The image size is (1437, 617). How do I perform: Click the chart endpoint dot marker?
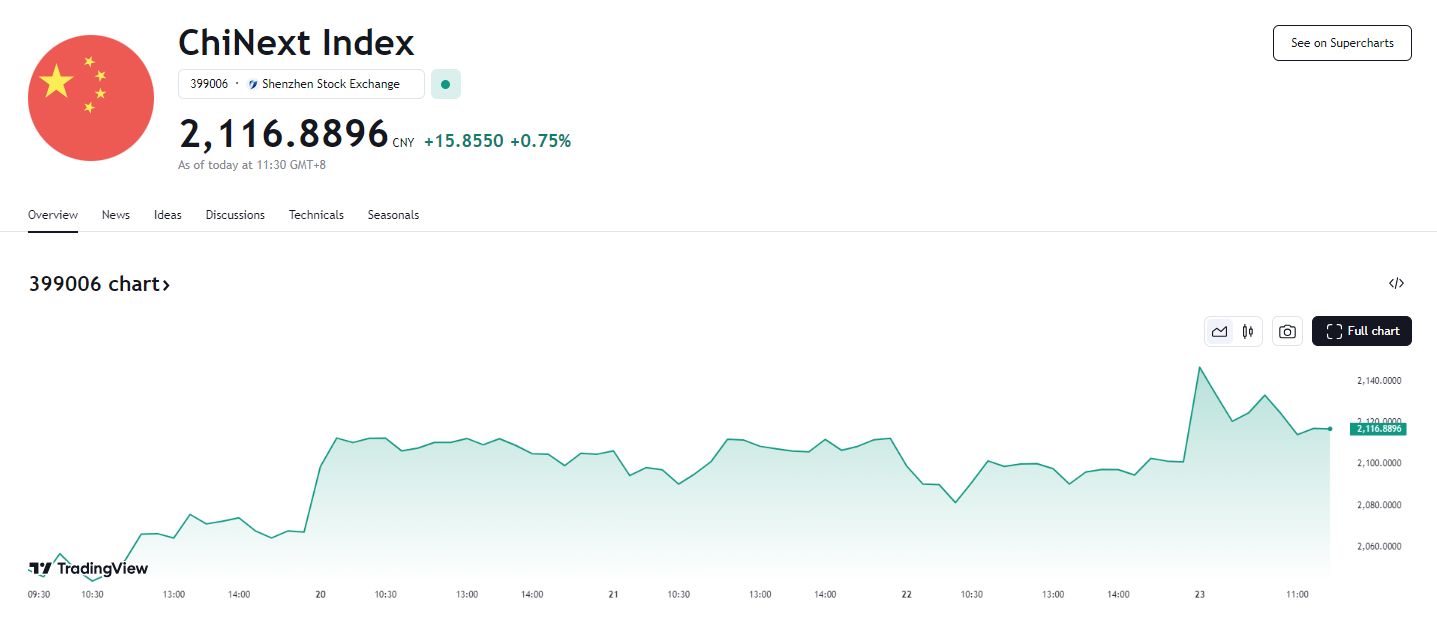[1329, 429]
